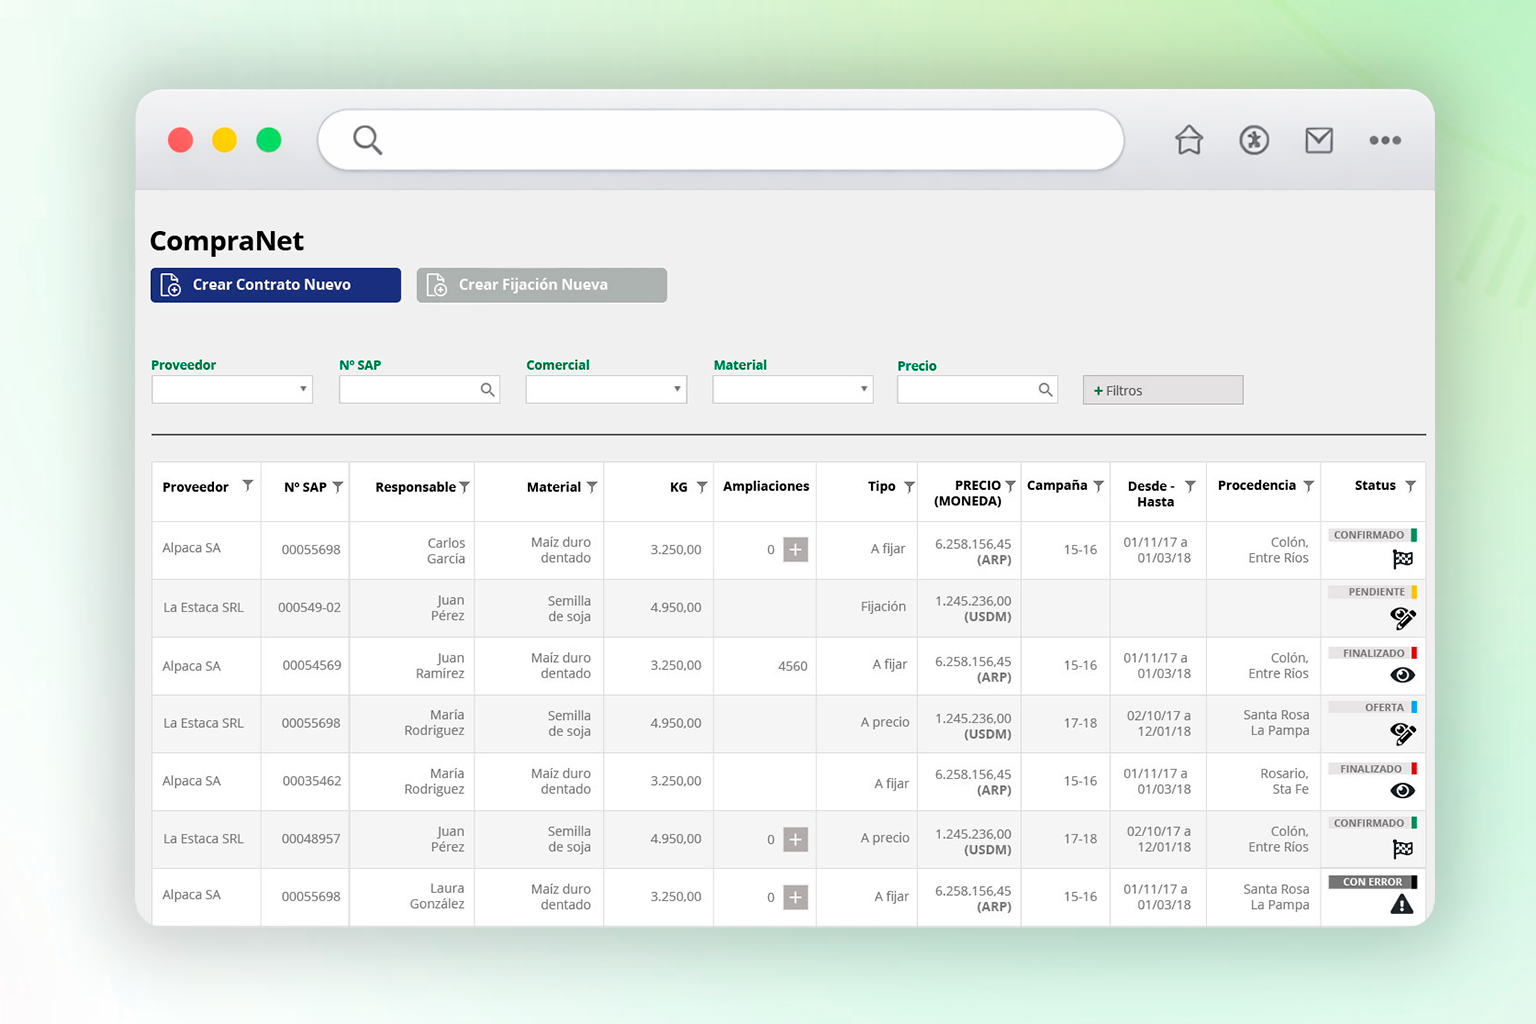Screen dimensions: 1536x1024
Task: Toggle the eye icon on María Rodríguez's FINALIZADO row
Action: click(x=1402, y=790)
